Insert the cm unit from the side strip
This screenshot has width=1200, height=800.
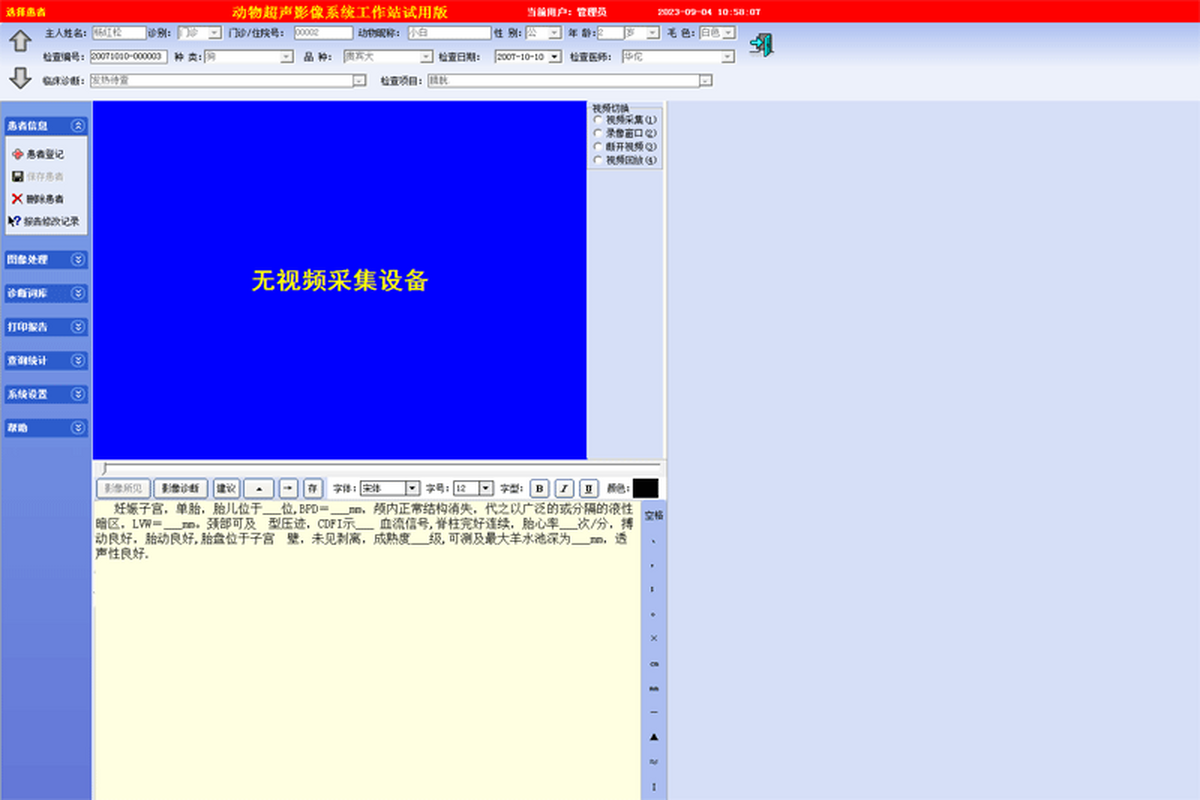click(654, 663)
